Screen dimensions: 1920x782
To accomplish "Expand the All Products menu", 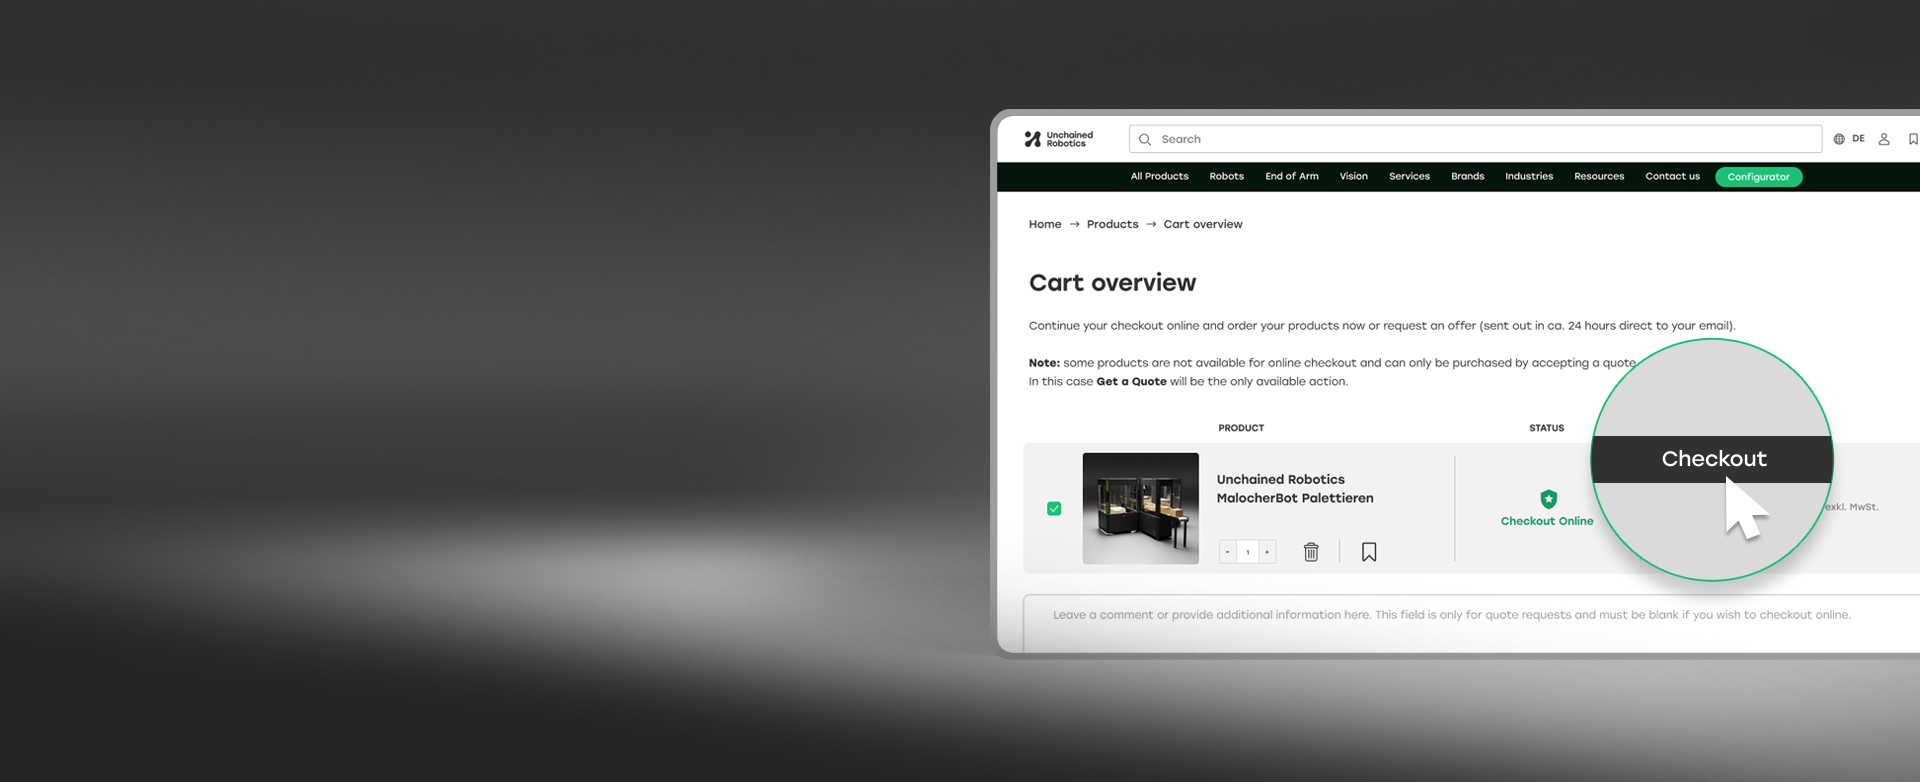I will point(1159,177).
